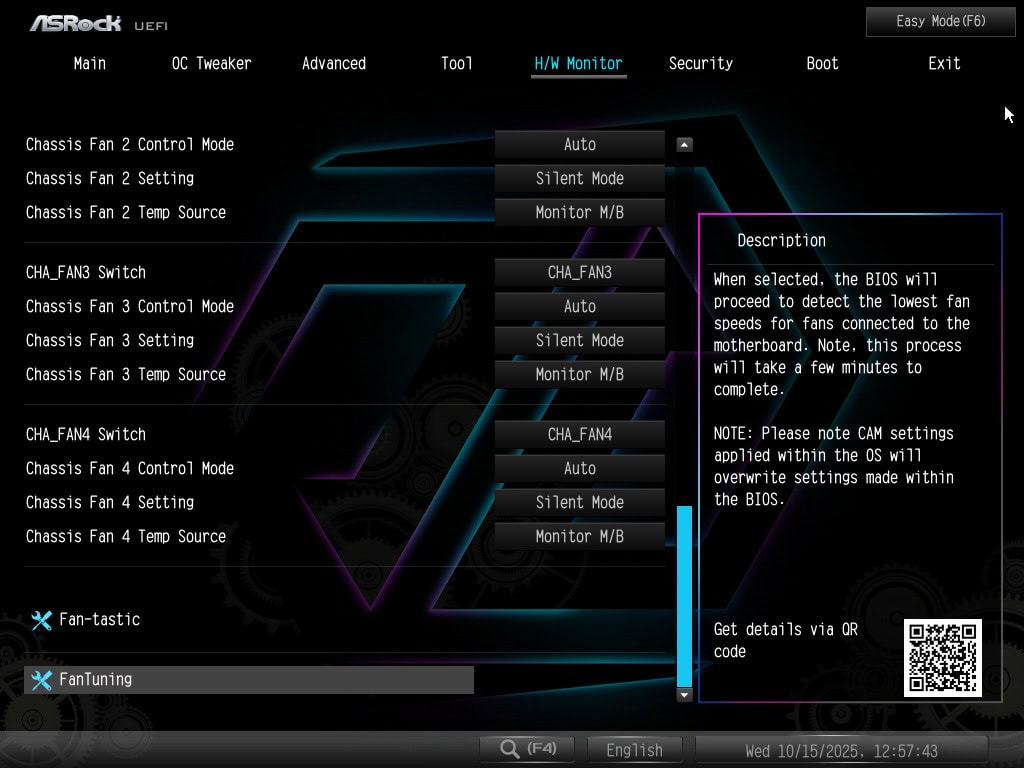Toggle the CHA_FAN4 Switch value
The image size is (1024, 768).
(x=579, y=435)
